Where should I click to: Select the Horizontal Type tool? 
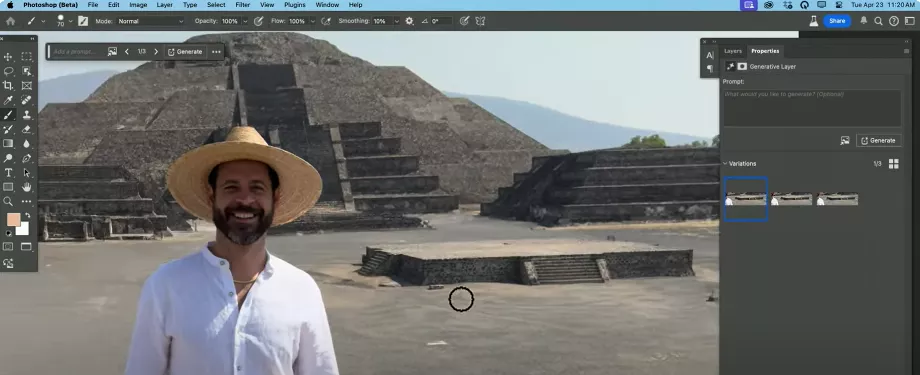8,173
